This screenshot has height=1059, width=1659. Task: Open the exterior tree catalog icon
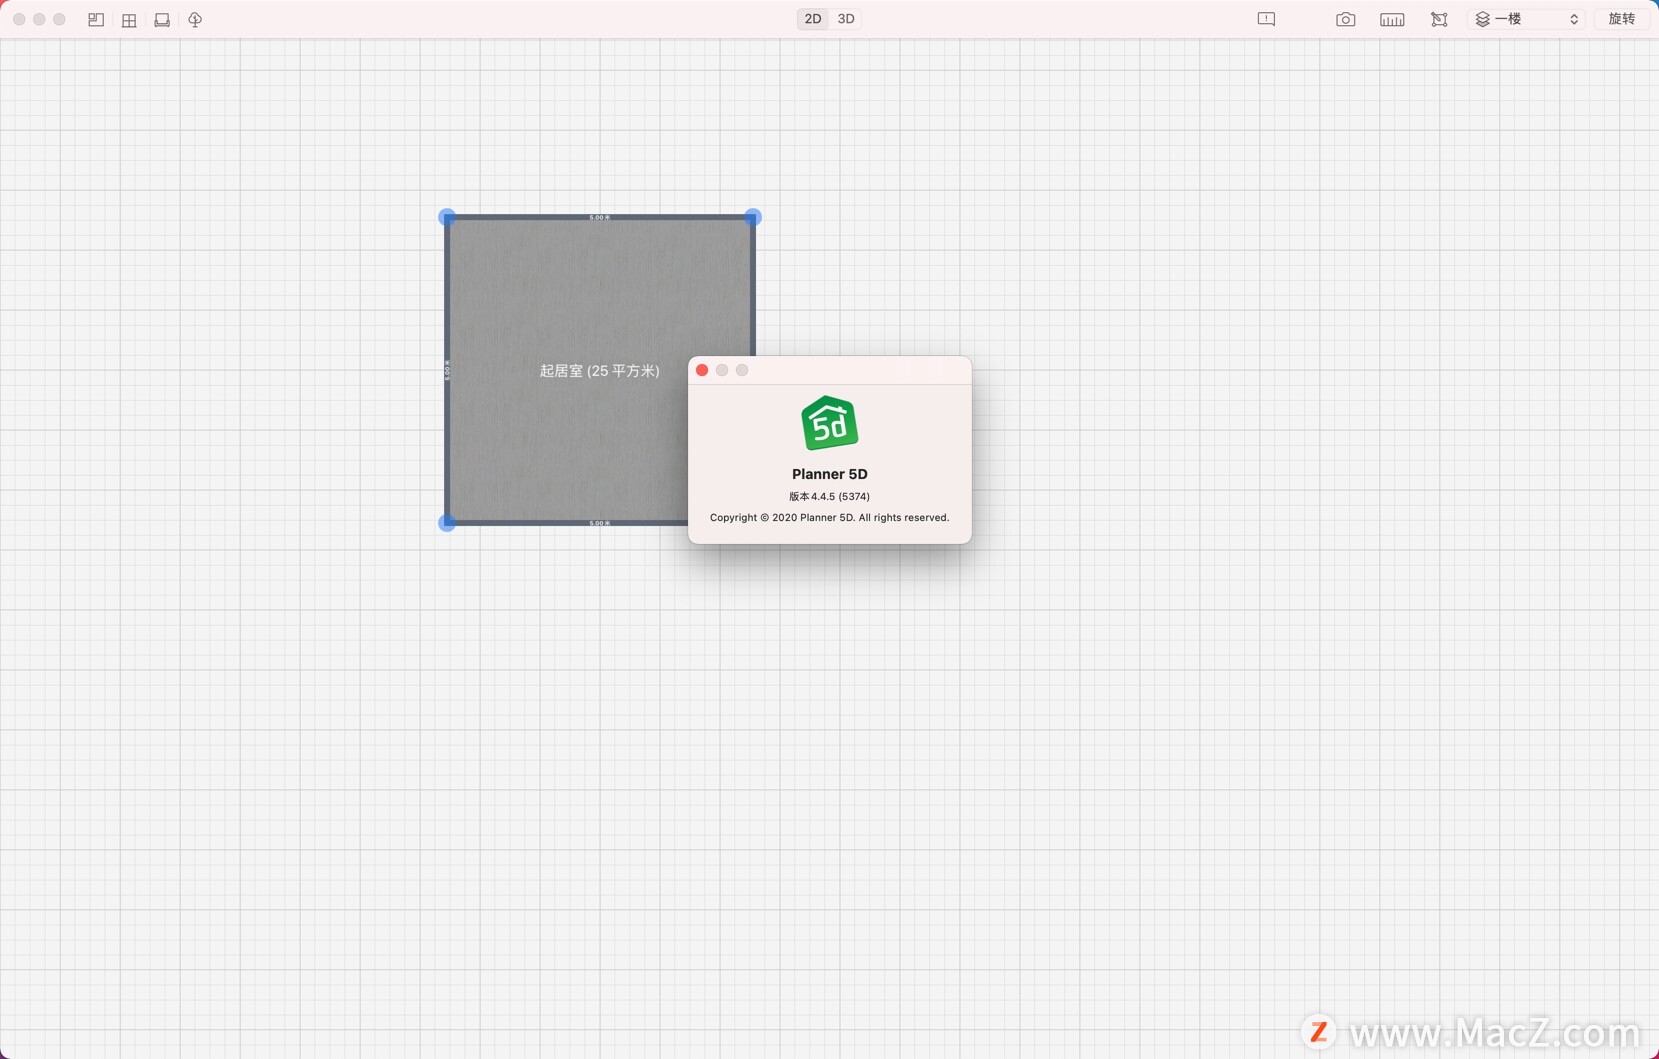[195, 19]
